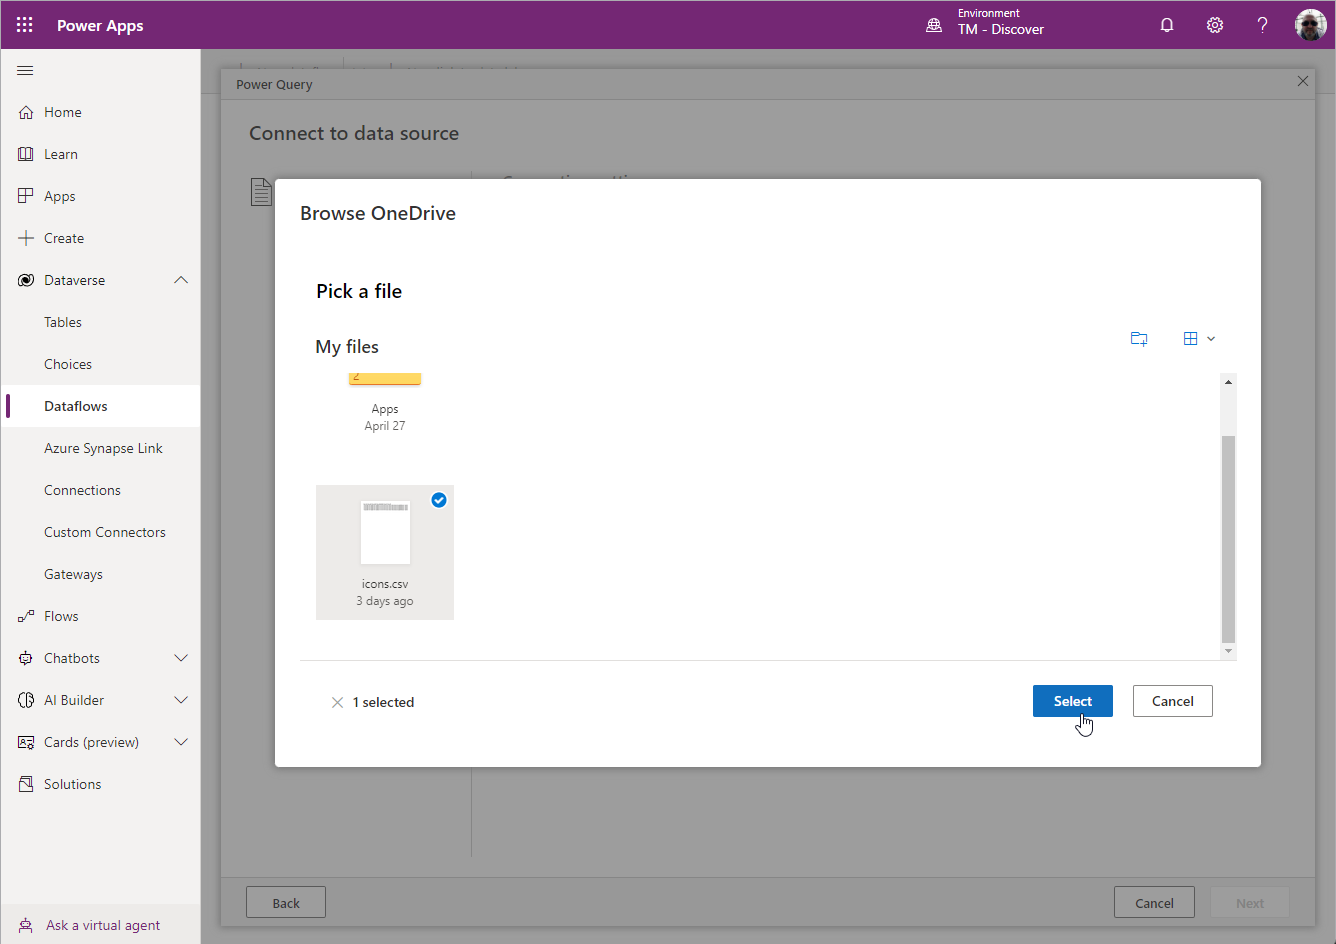This screenshot has height=944, width=1336.
Task: Click the Cards (preview) icon
Action: pos(26,742)
